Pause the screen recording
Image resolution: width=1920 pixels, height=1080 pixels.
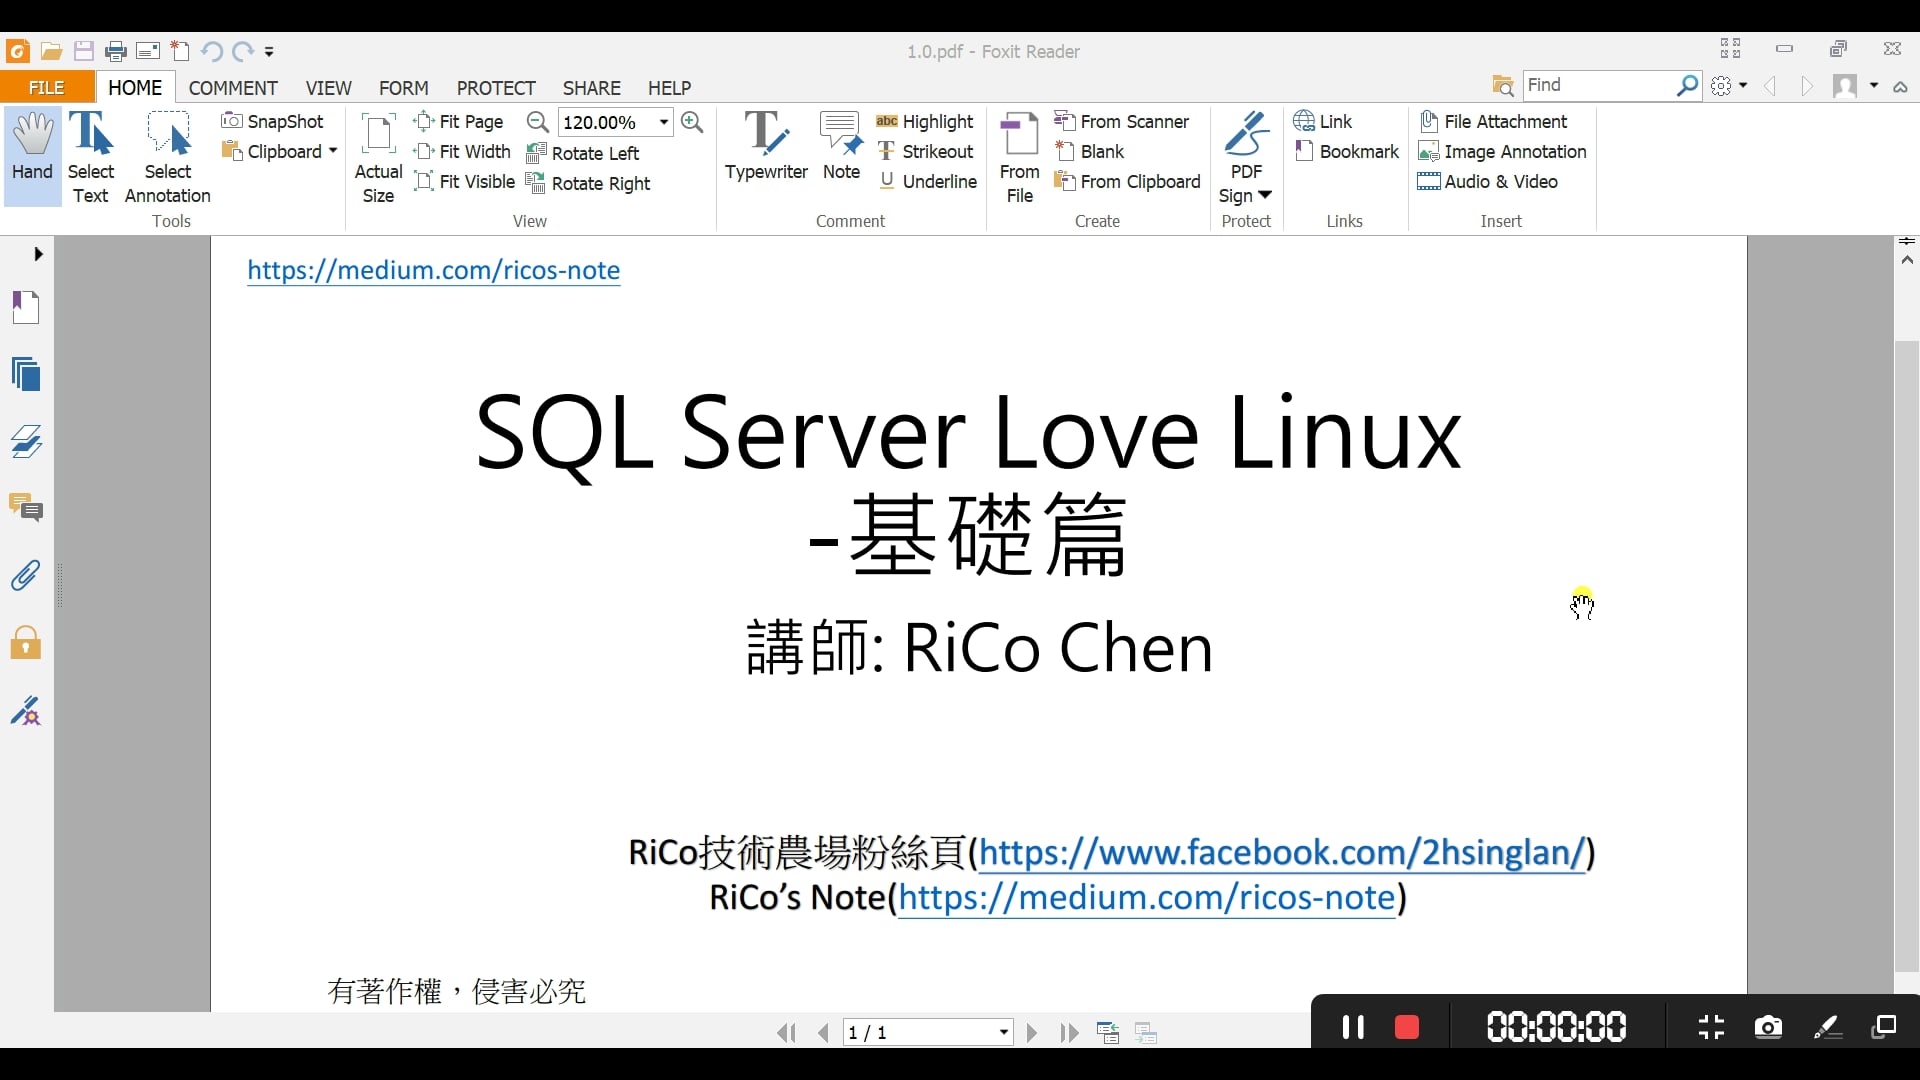coord(1353,1027)
